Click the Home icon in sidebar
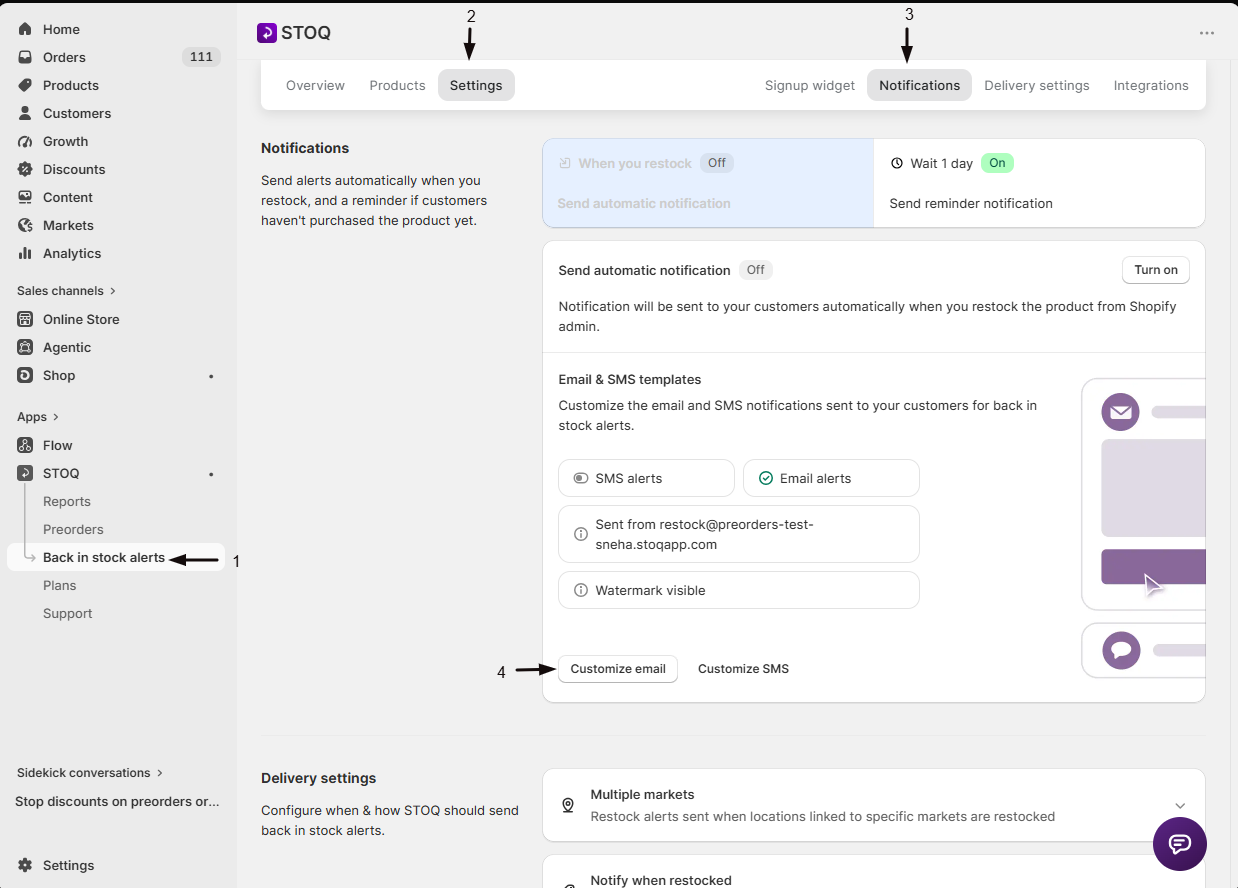The height and width of the screenshot is (888, 1238). point(25,29)
